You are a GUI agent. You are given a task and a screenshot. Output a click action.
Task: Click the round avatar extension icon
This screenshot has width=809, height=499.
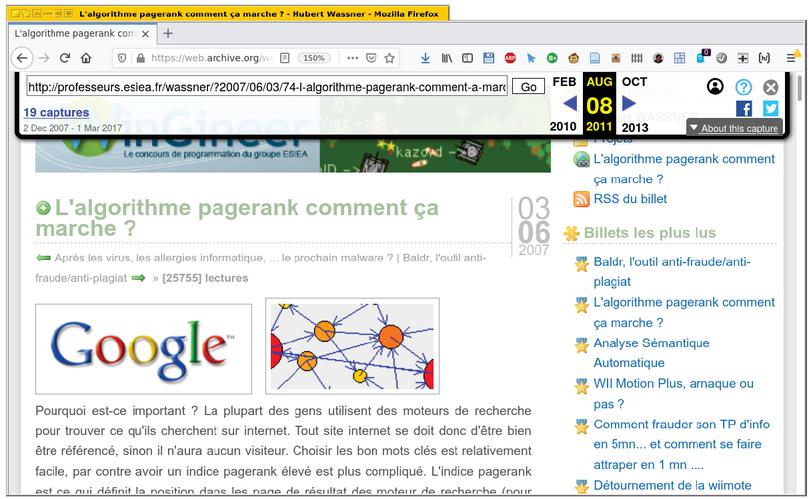coord(658,58)
